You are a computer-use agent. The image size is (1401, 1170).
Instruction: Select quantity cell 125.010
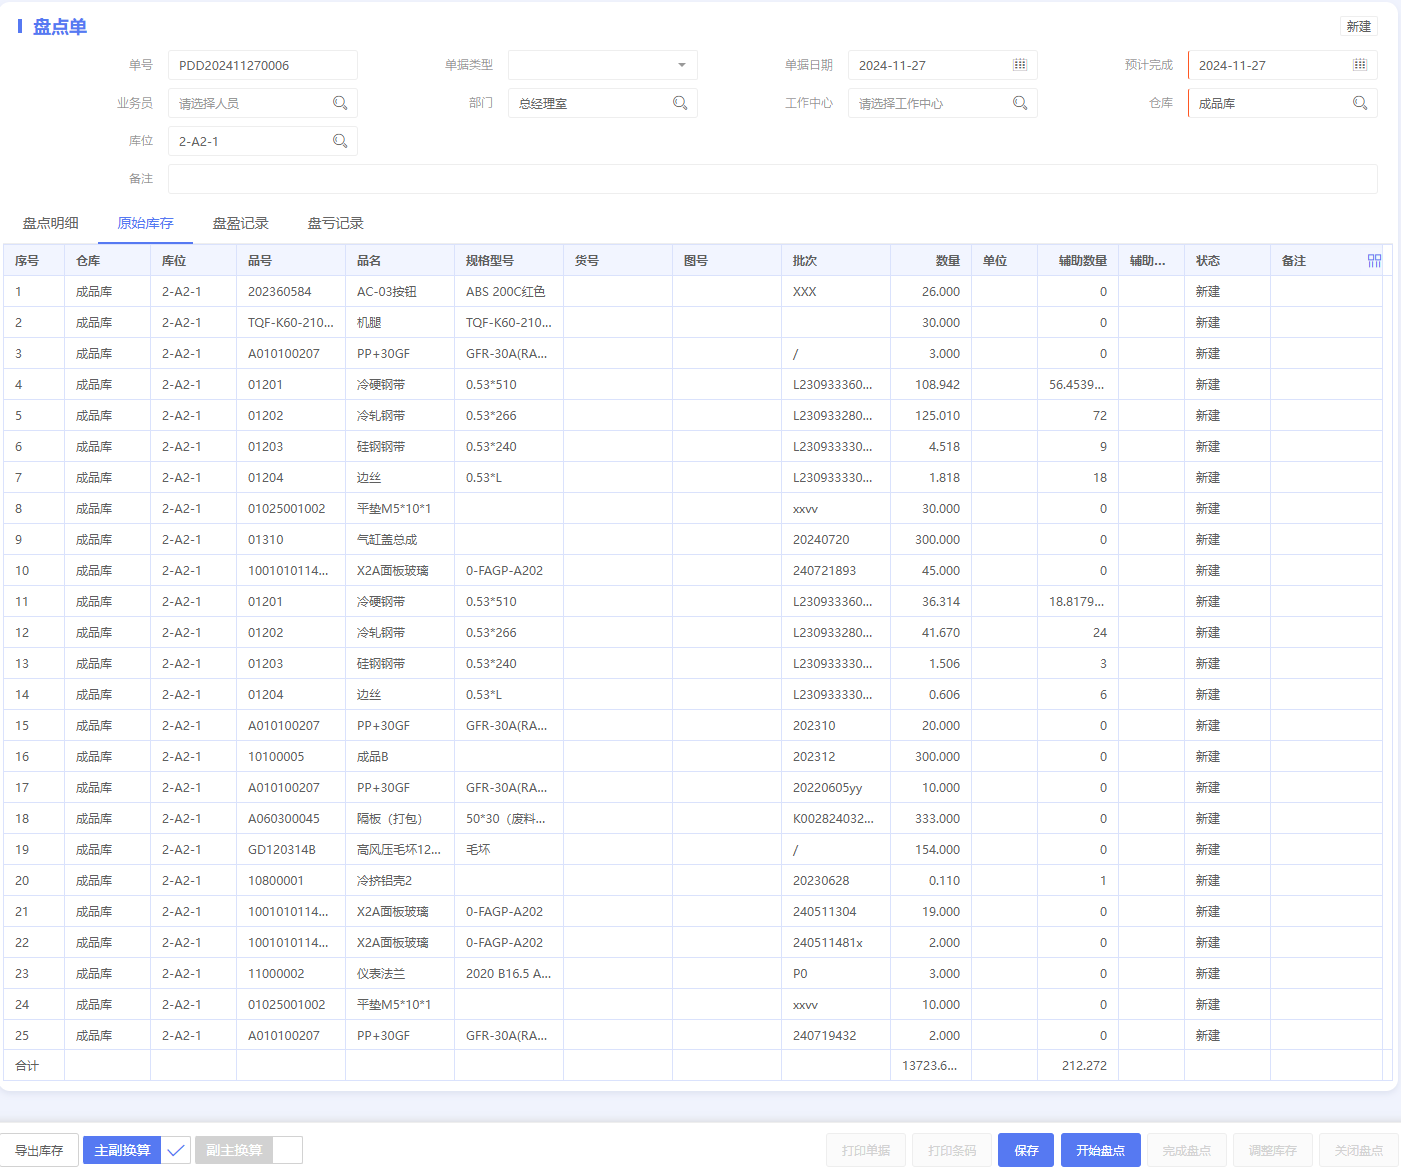pos(931,416)
